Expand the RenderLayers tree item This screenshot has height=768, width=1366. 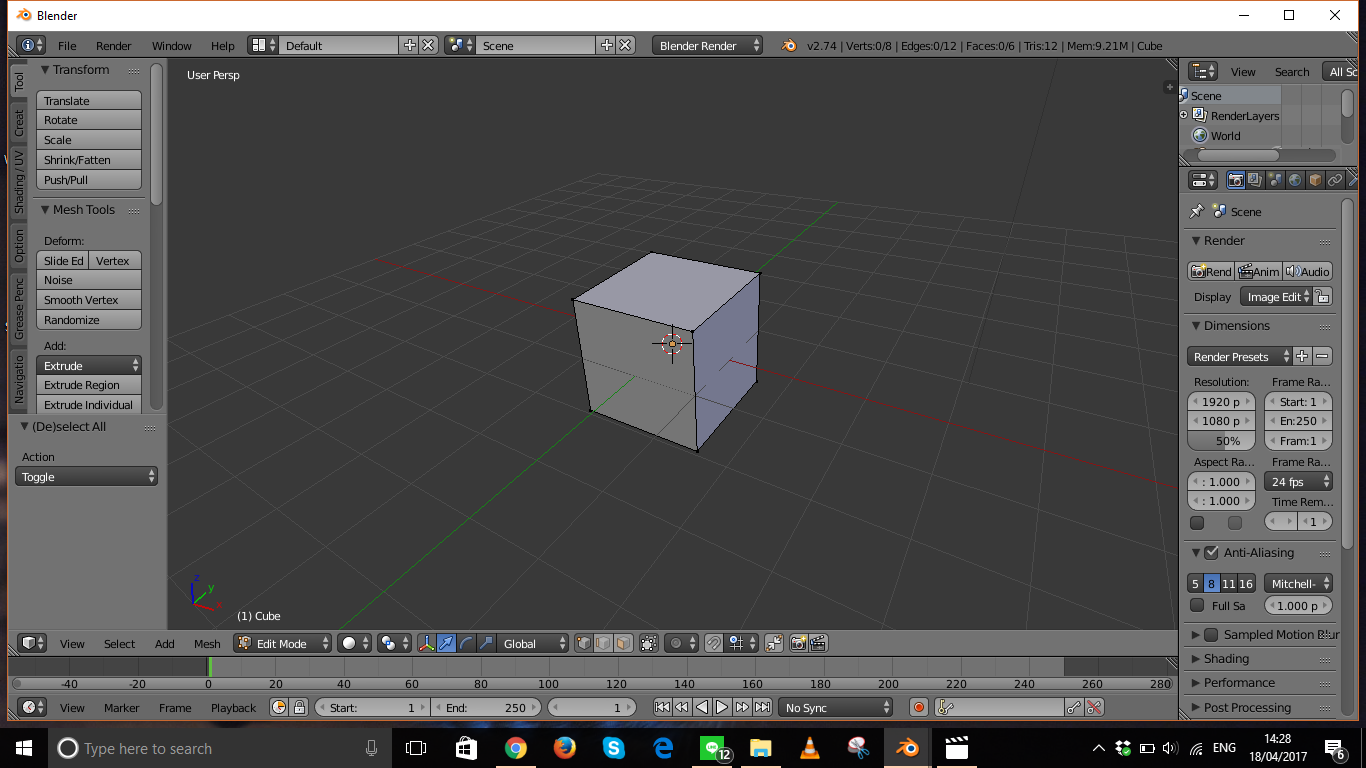pos(1184,115)
